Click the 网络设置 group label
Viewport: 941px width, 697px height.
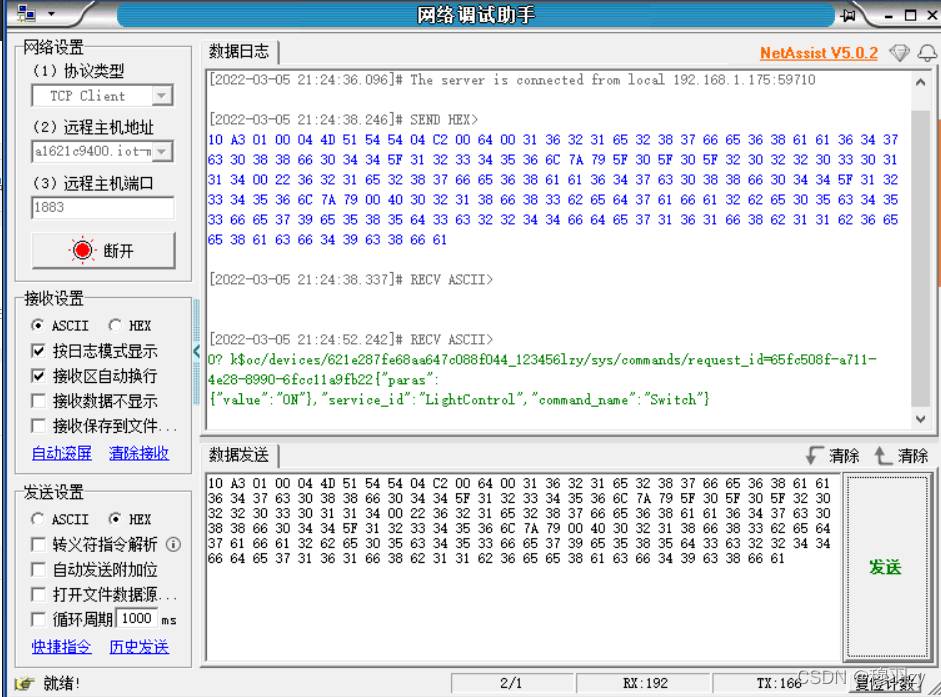click(x=54, y=47)
